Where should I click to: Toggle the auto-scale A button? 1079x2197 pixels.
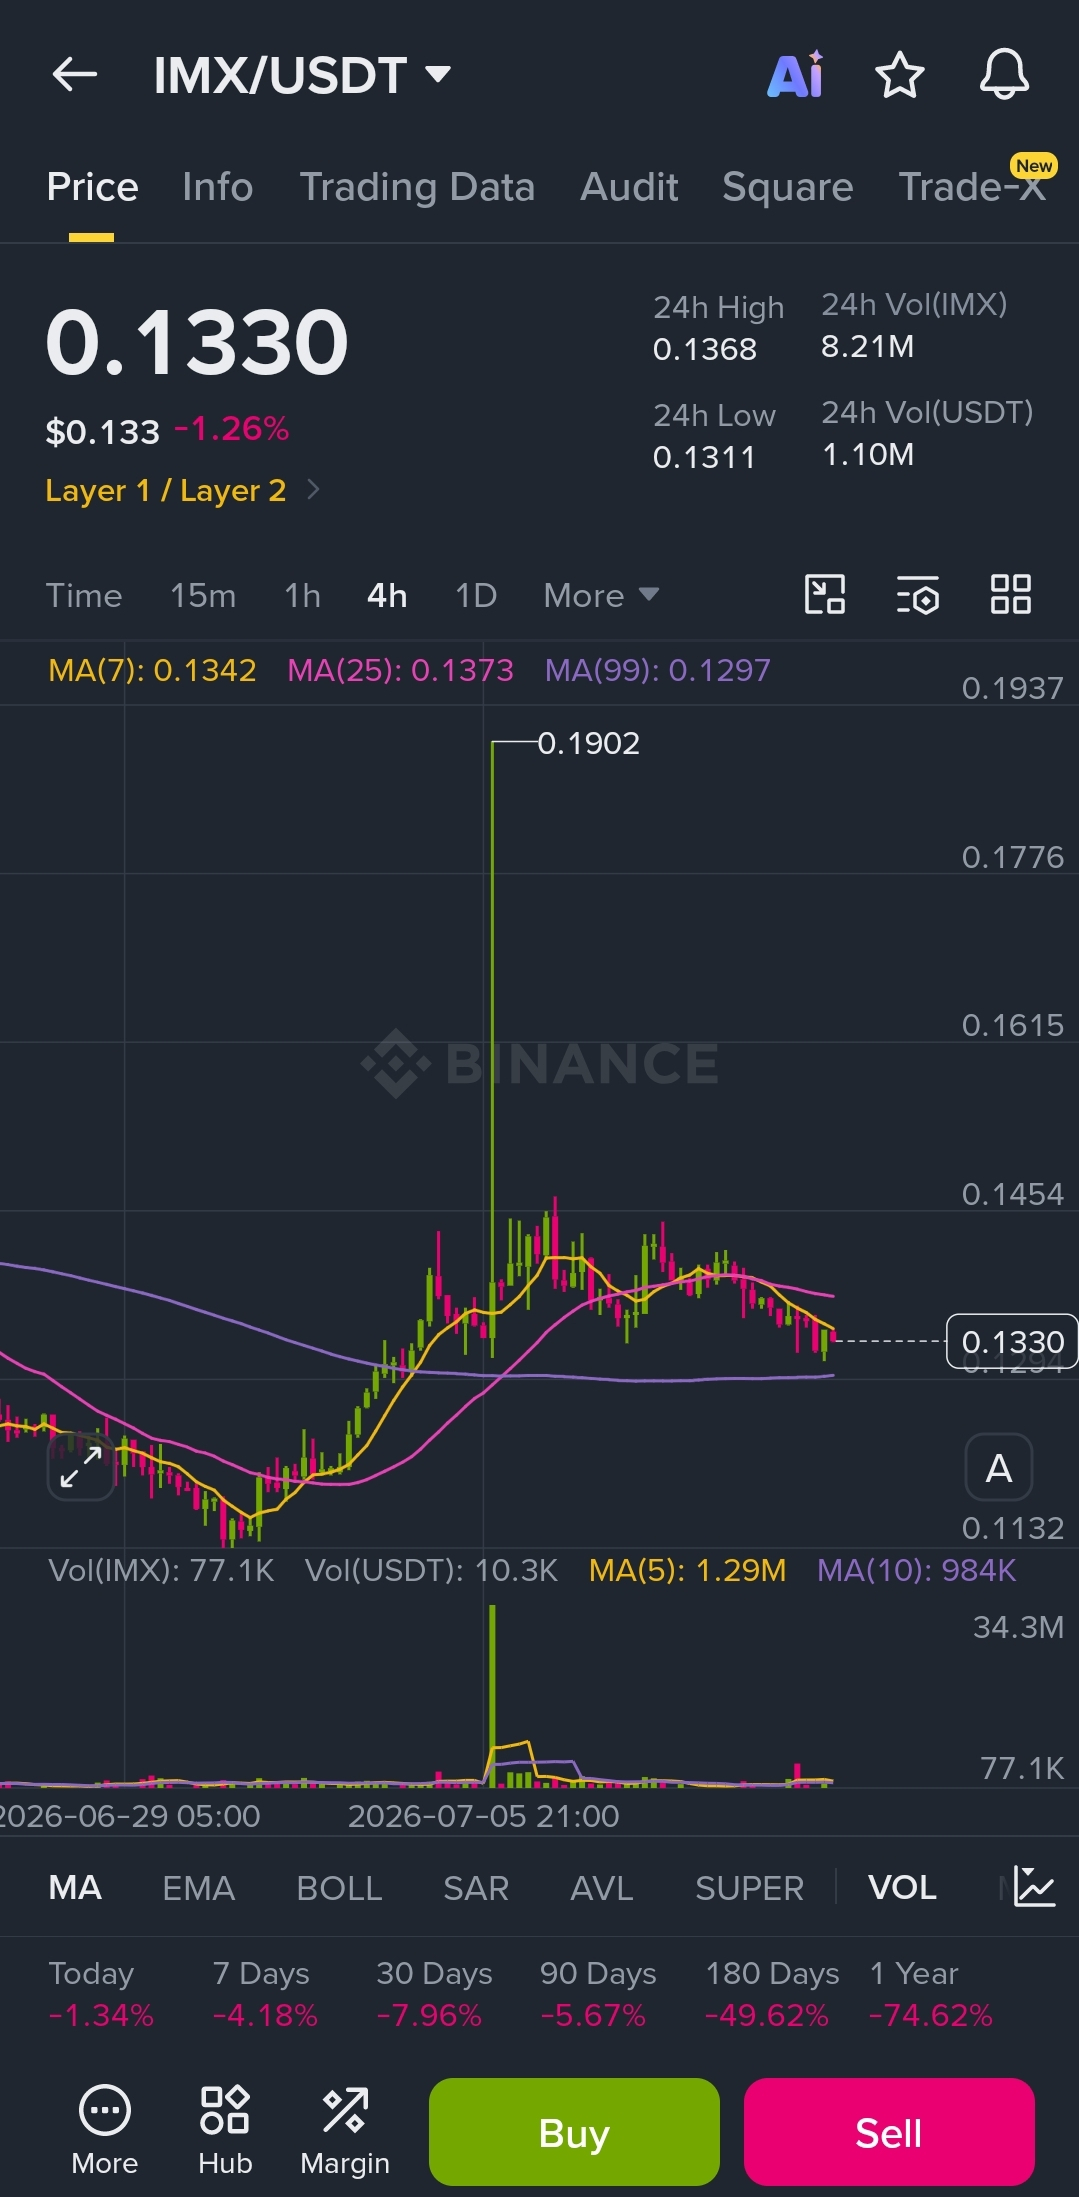click(999, 1467)
